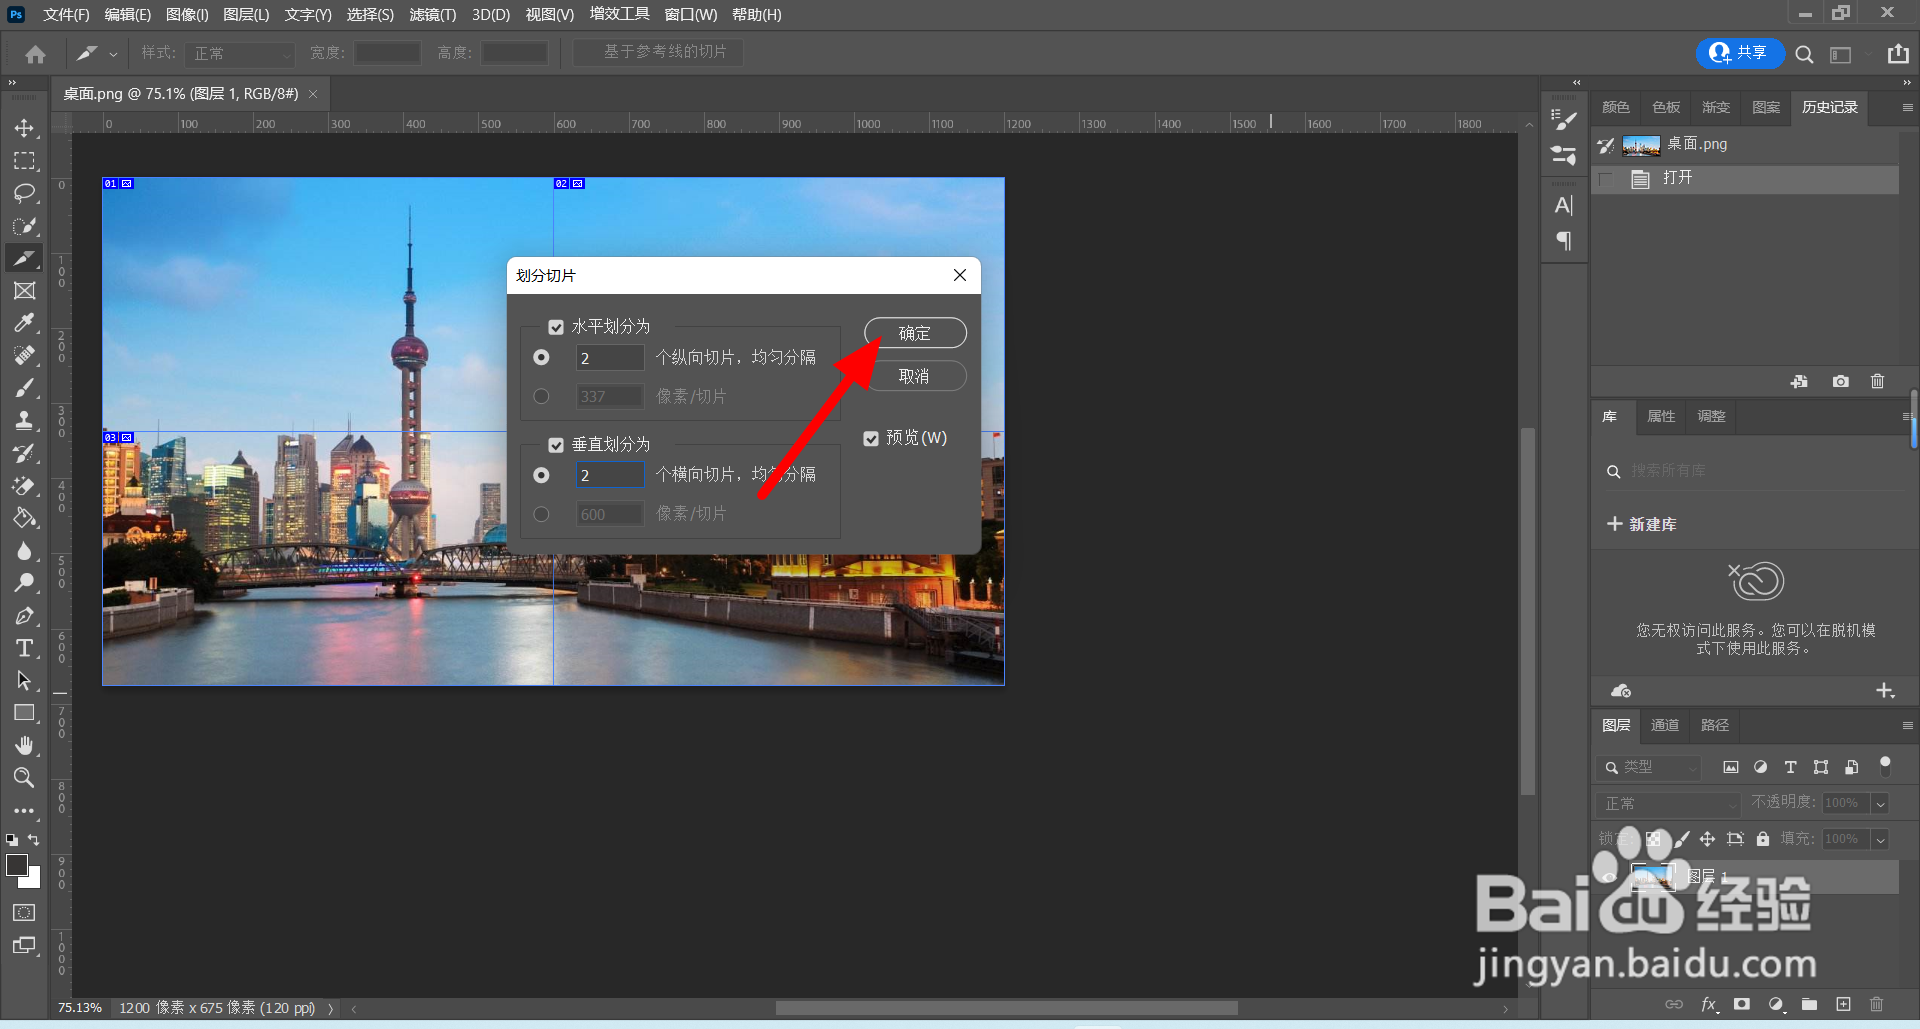Image resolution: width=1920 pixels, height=1029 pixels.
Task: Select 337 像素/切片 radio button
Action: point(541,396)
